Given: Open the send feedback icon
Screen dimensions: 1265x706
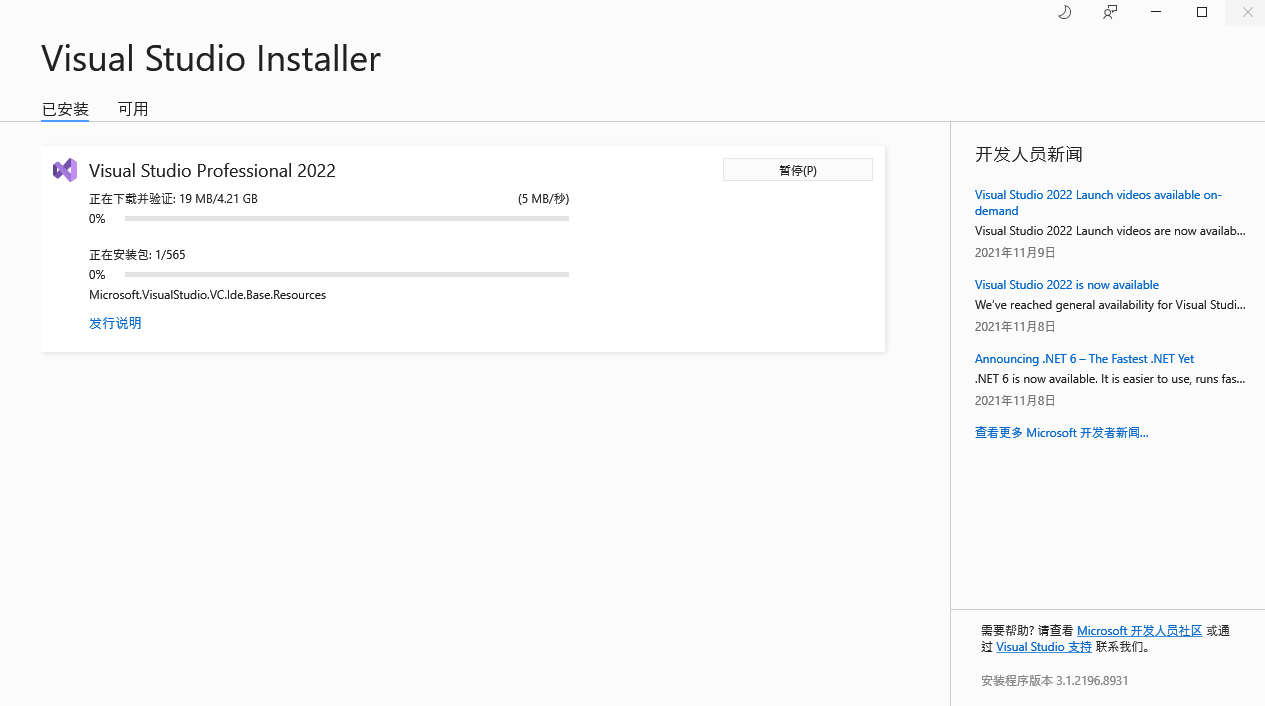Looking at the screenshot, I should coord(1110,12).
